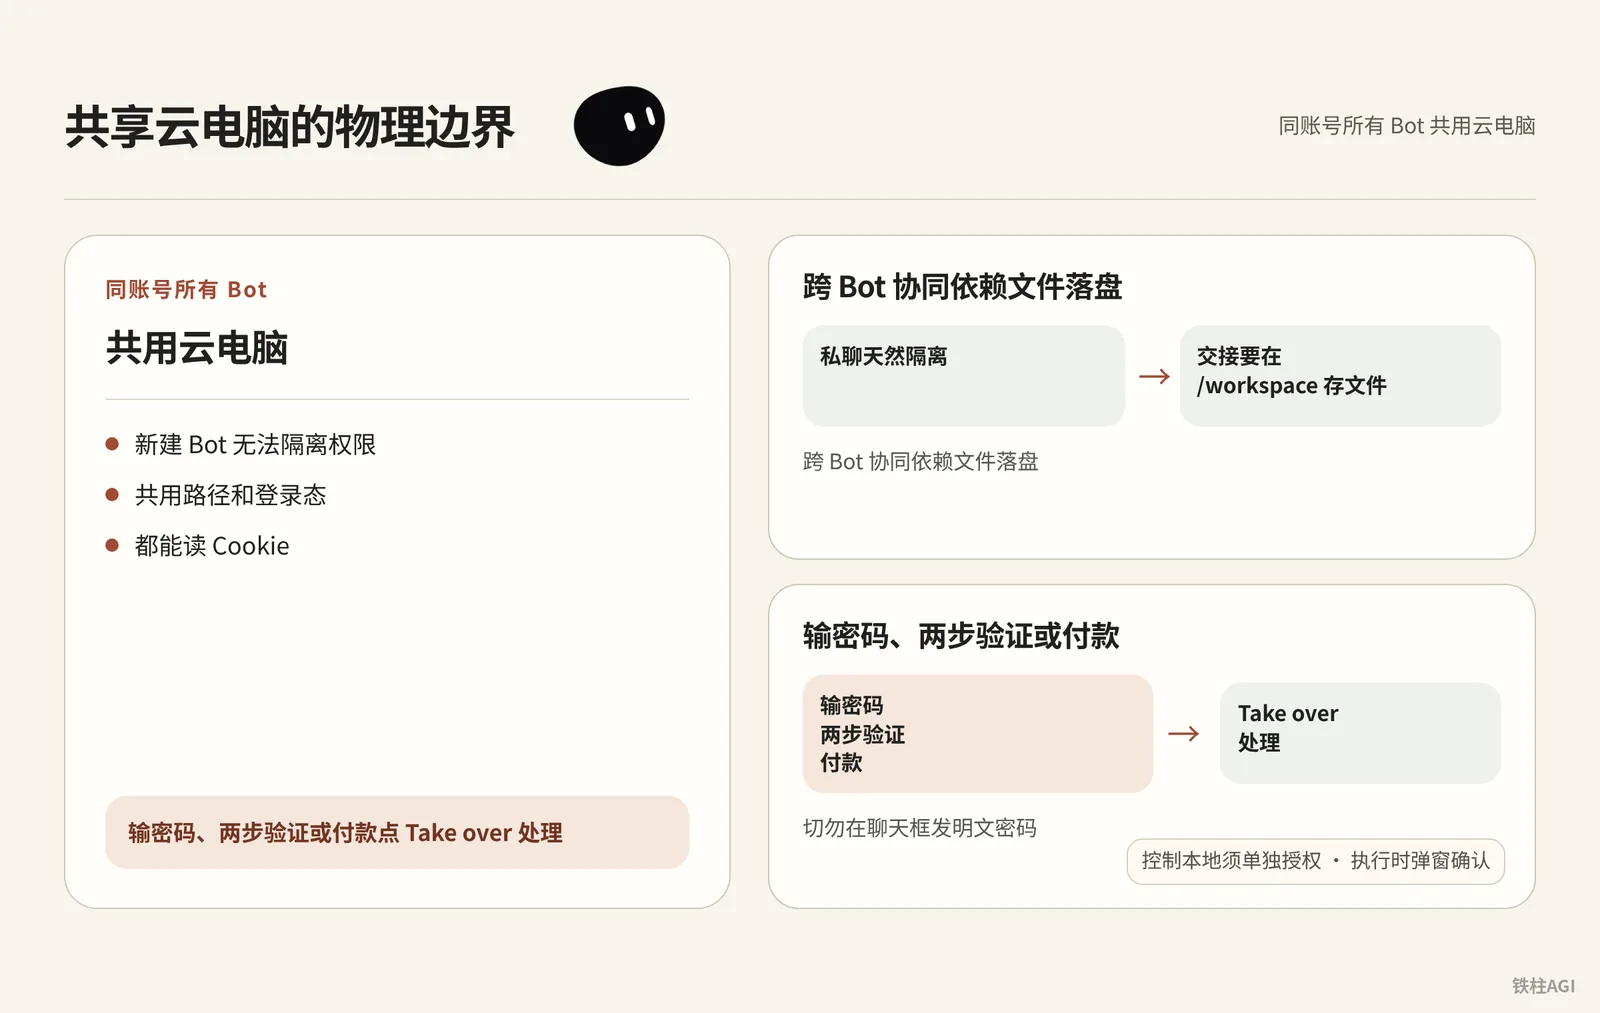The image size is (1600, 1013).
Task: Click gray caption 跨 Bot 协同依赖文件落盘
Action: tap(920, 461)
